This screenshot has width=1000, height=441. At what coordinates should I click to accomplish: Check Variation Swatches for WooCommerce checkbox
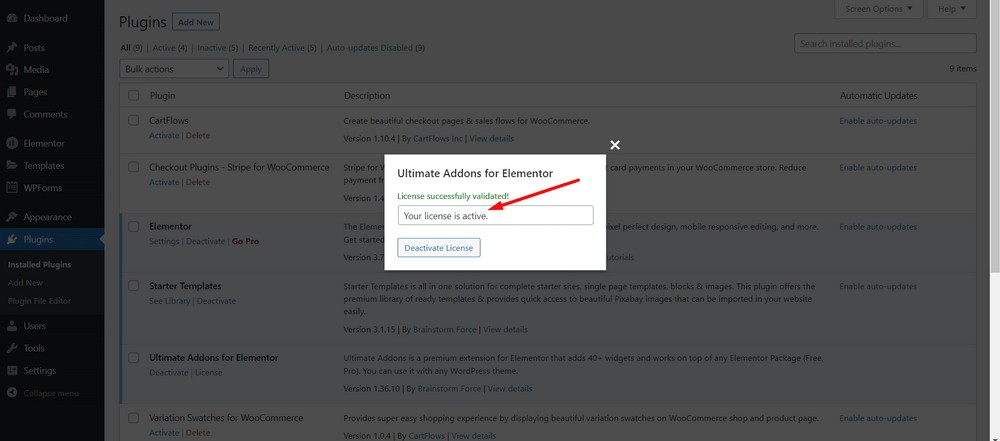(133, 418)
